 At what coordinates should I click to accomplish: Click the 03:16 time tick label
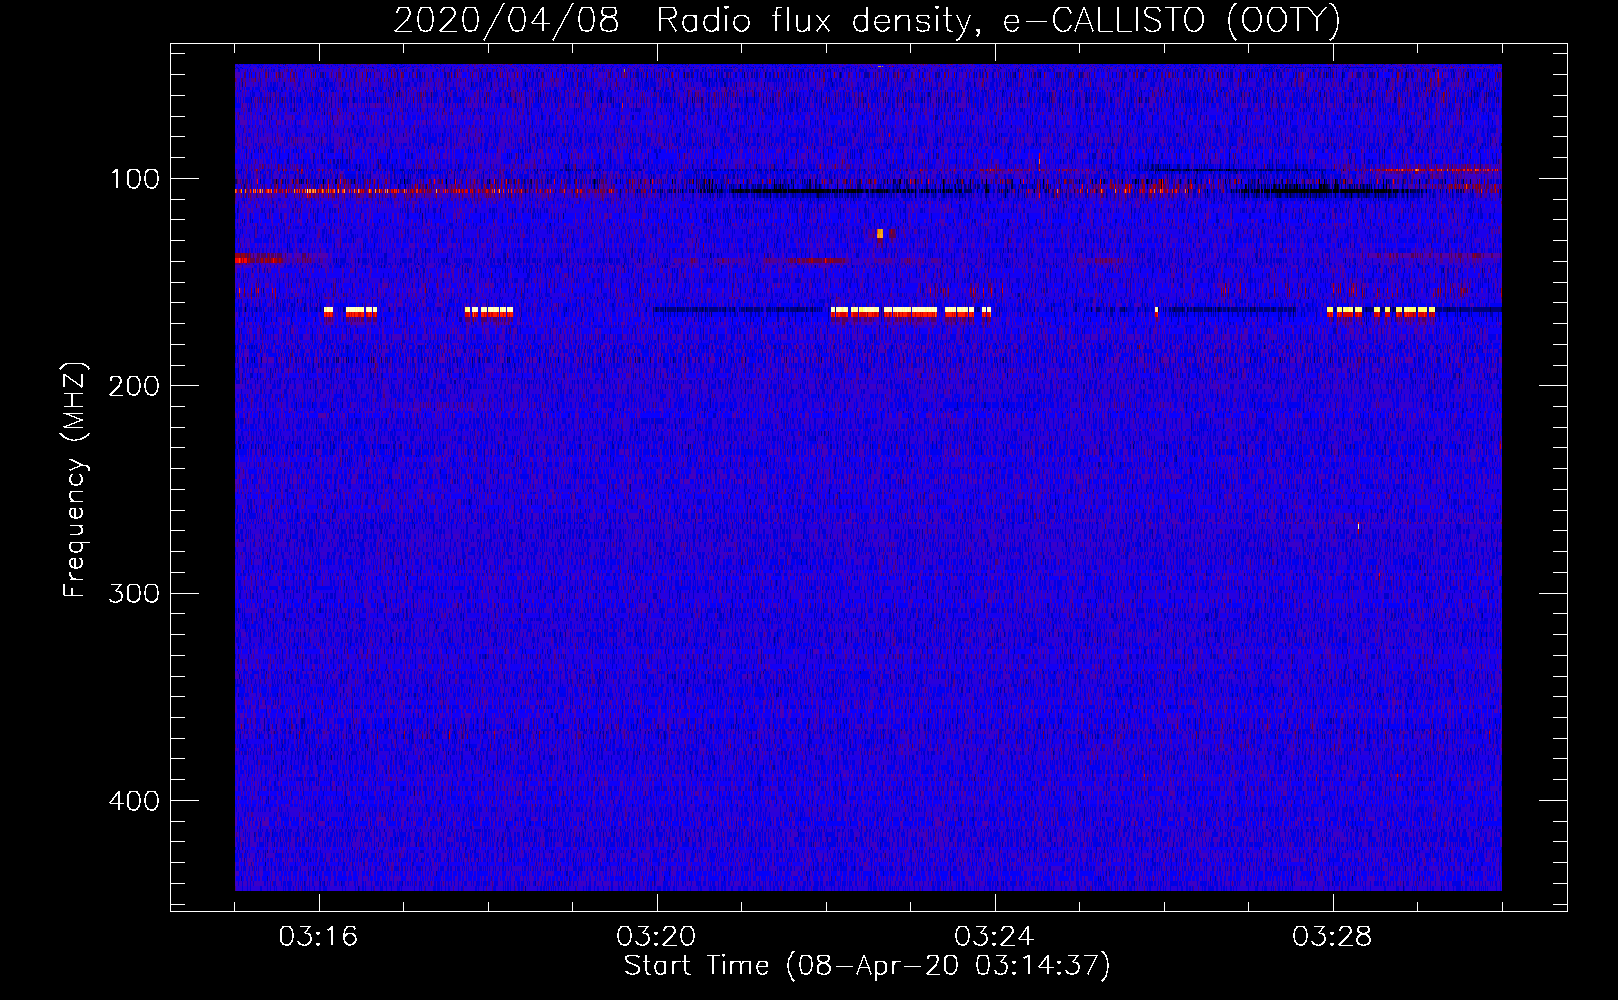coord(318,937)
